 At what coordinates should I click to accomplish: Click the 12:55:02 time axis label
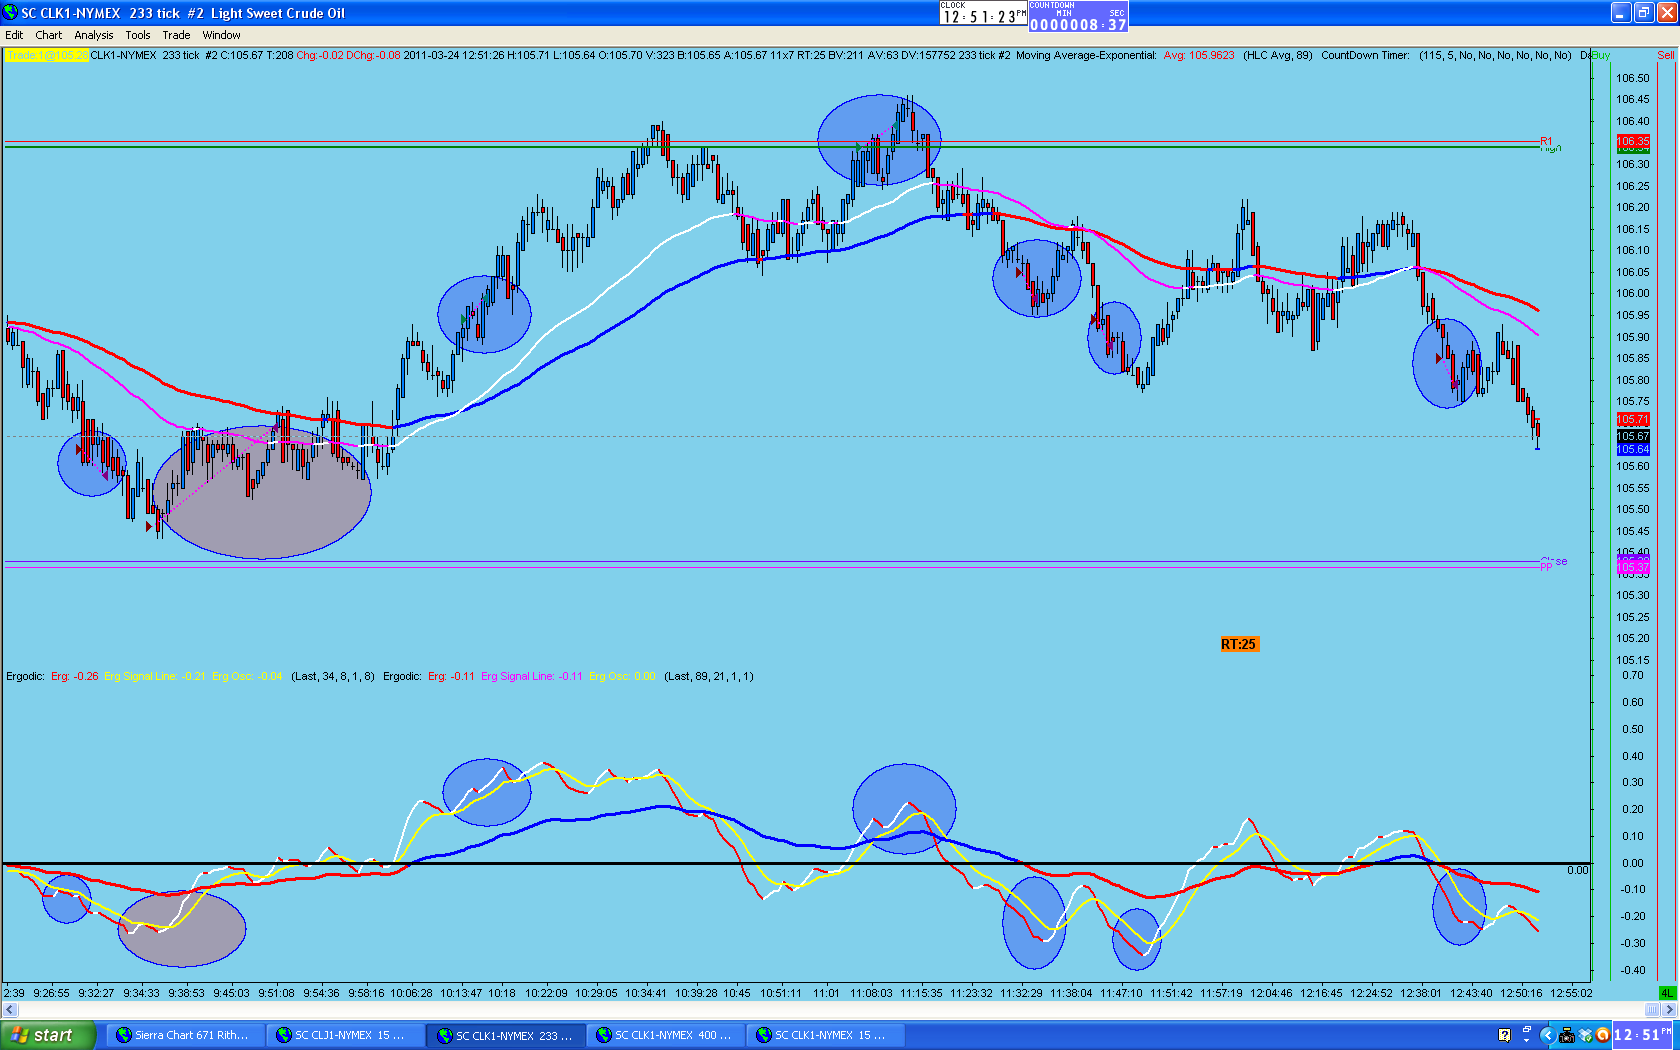coord(1570,993)
